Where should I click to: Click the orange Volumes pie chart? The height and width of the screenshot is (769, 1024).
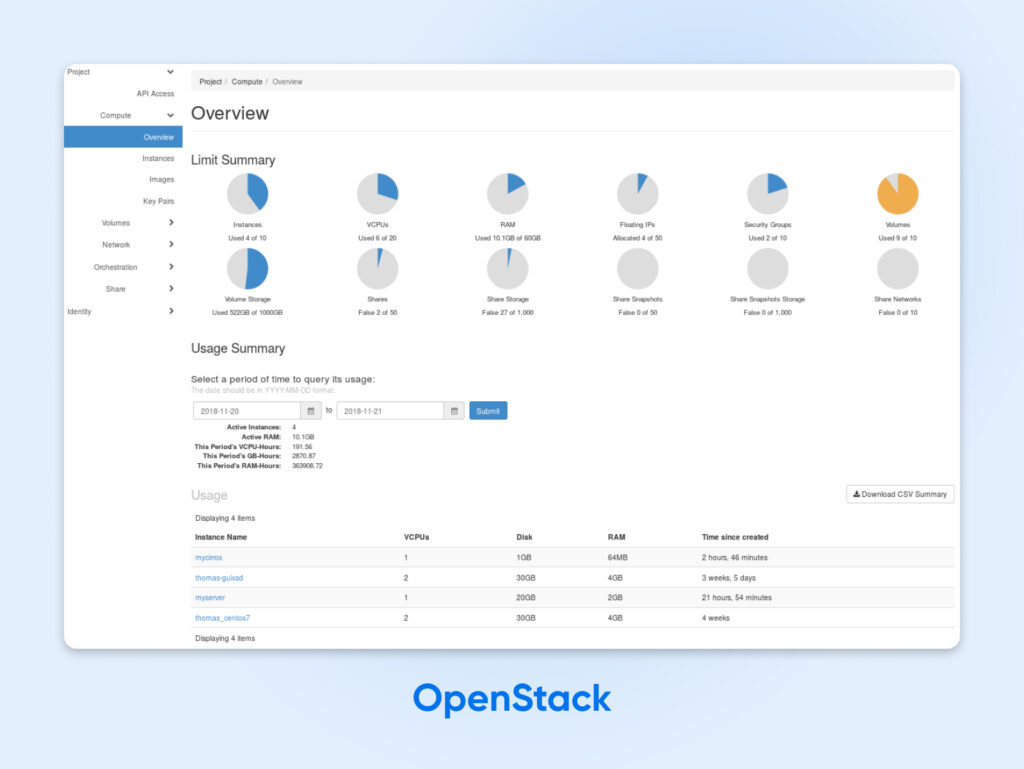897,194
